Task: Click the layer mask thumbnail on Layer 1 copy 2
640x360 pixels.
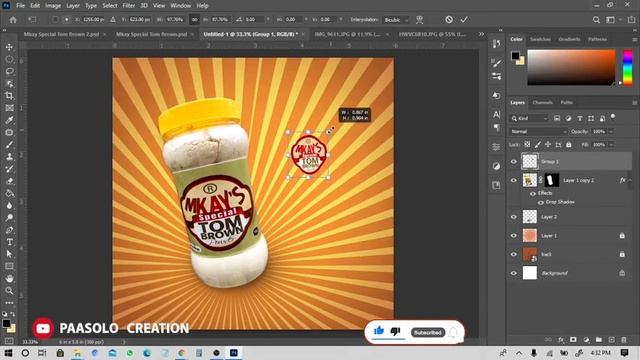Action: pyautogui.click(x=551, y=180)
